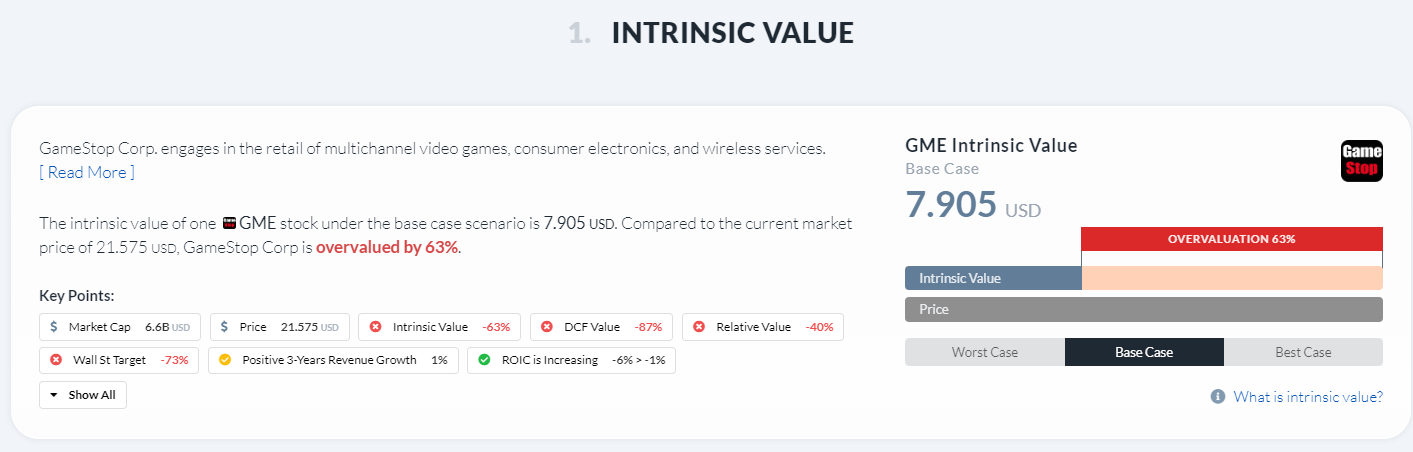
Task: Click the blue Intrinsic Value bar
Action: coord(993,278)
